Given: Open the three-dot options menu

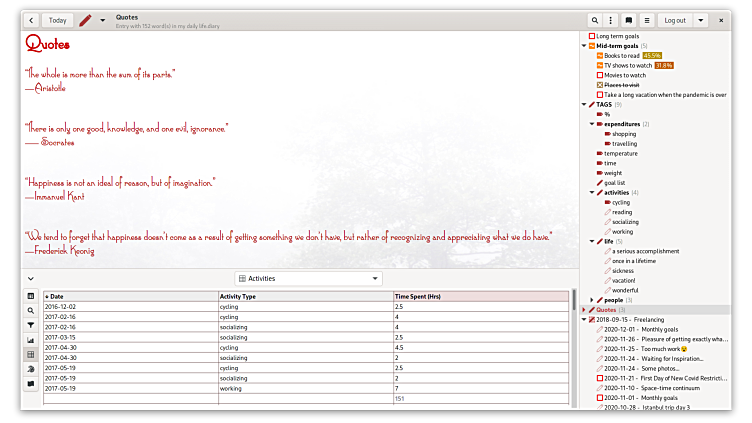Looking at the screenshot, I should click(611, 20).
